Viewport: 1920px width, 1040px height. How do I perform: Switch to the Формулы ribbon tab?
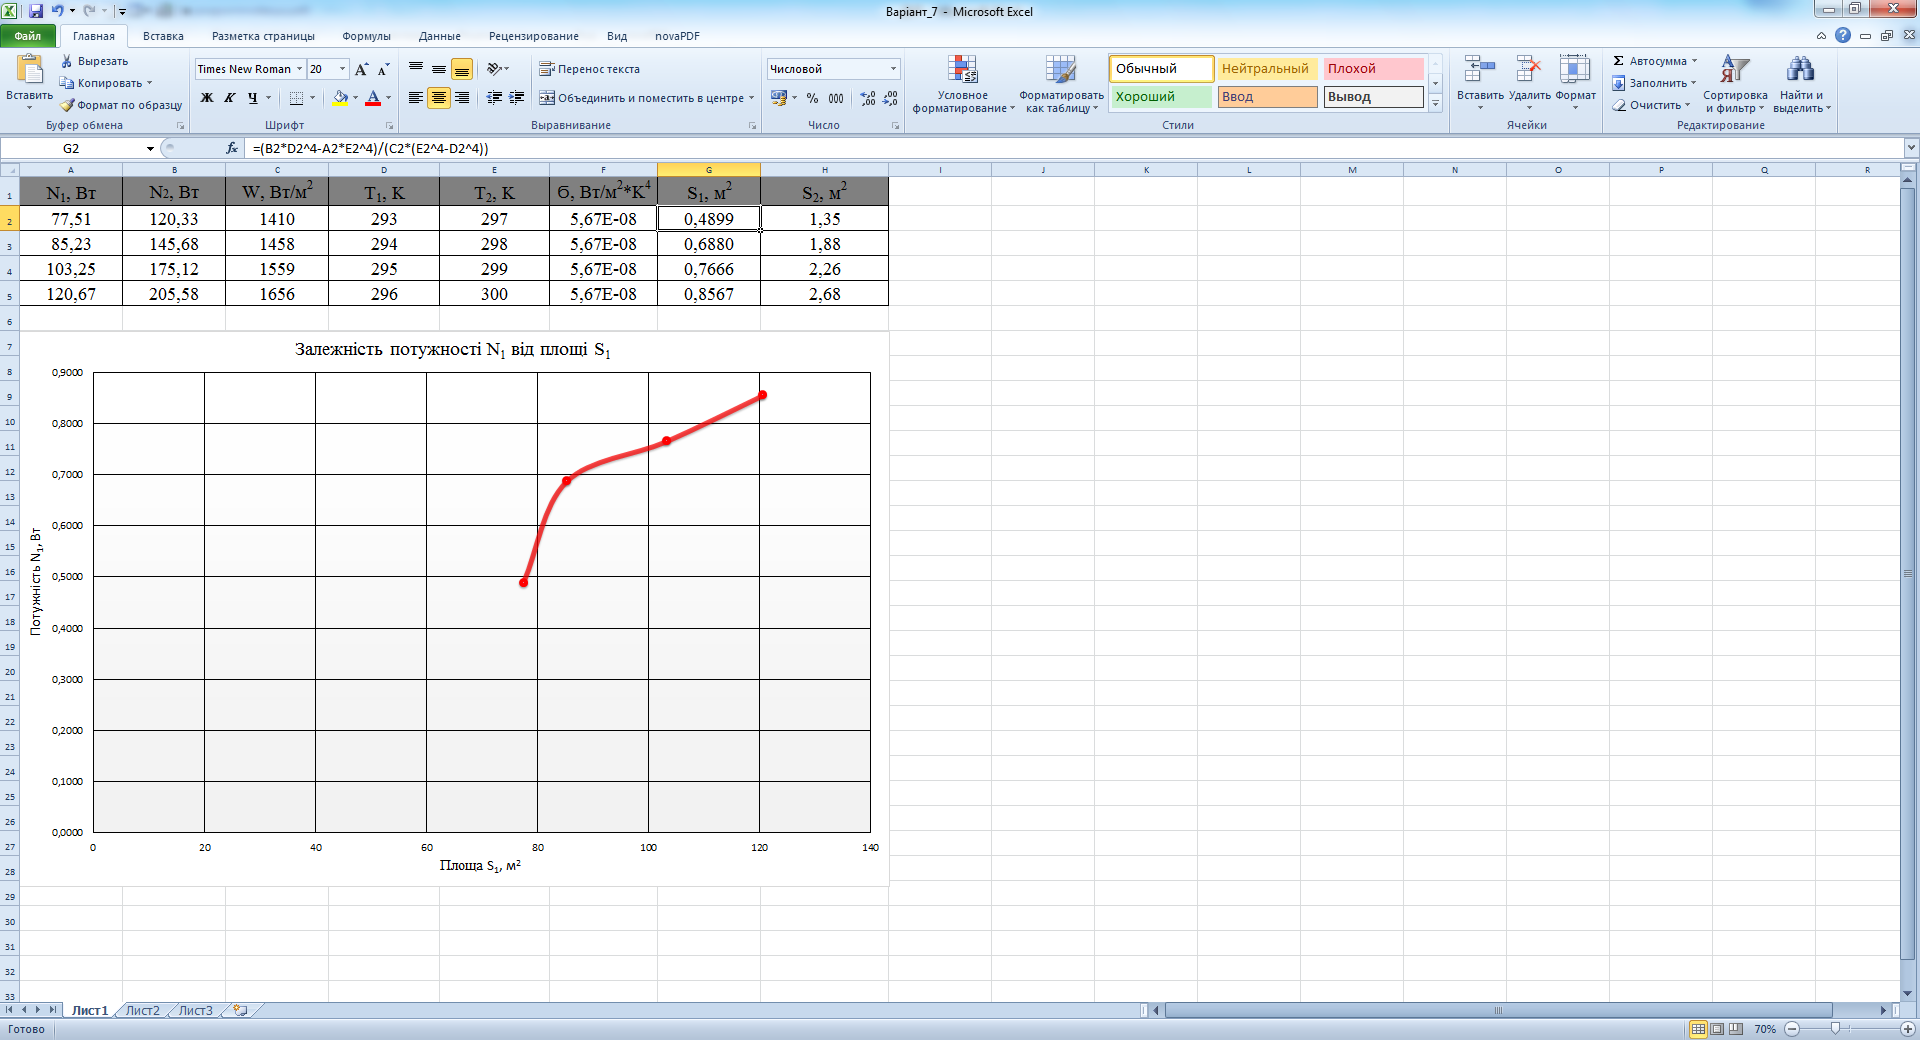pos(366,36)
